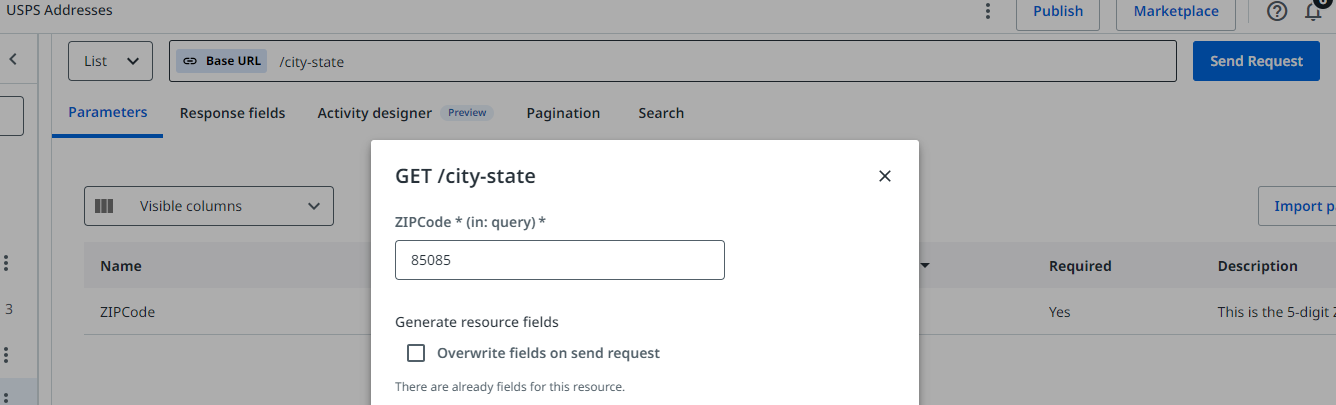1336x405 pixels.
Task: Switch to the Response fields tab
Action: 232,113
